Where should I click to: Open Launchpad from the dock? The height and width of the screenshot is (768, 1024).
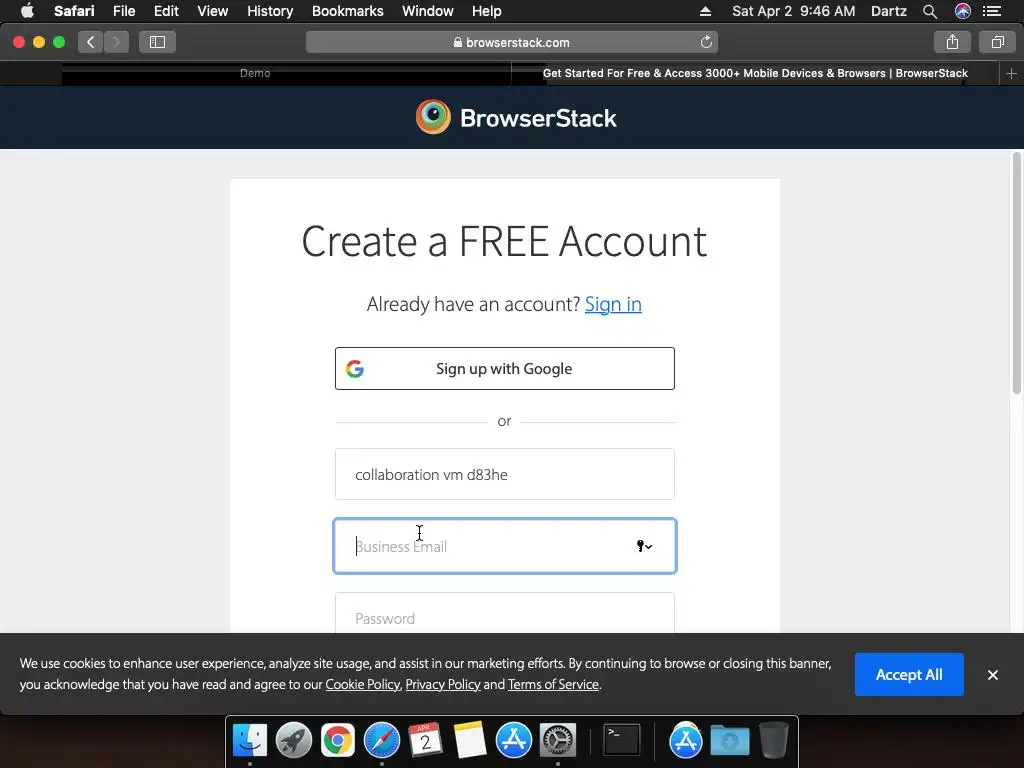[294, 741]
